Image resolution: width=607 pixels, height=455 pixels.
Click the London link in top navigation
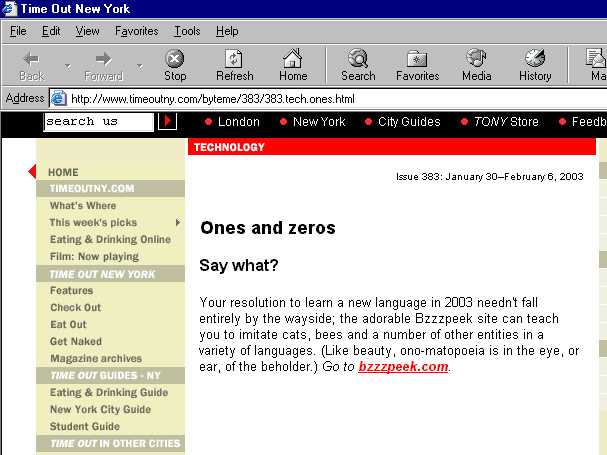point(238,122)
